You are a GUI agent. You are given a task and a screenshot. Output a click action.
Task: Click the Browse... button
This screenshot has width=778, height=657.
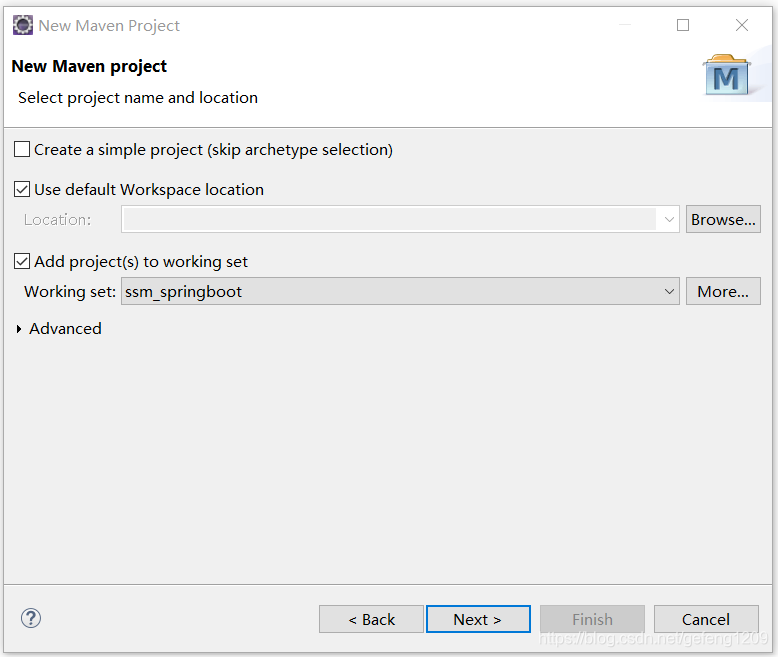point(723,219)
